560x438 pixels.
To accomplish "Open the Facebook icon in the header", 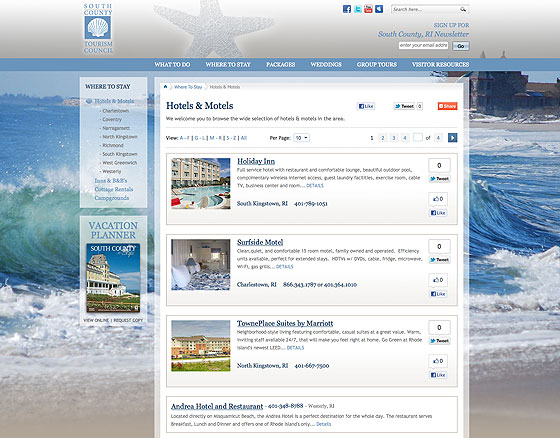I will [347, 9].
